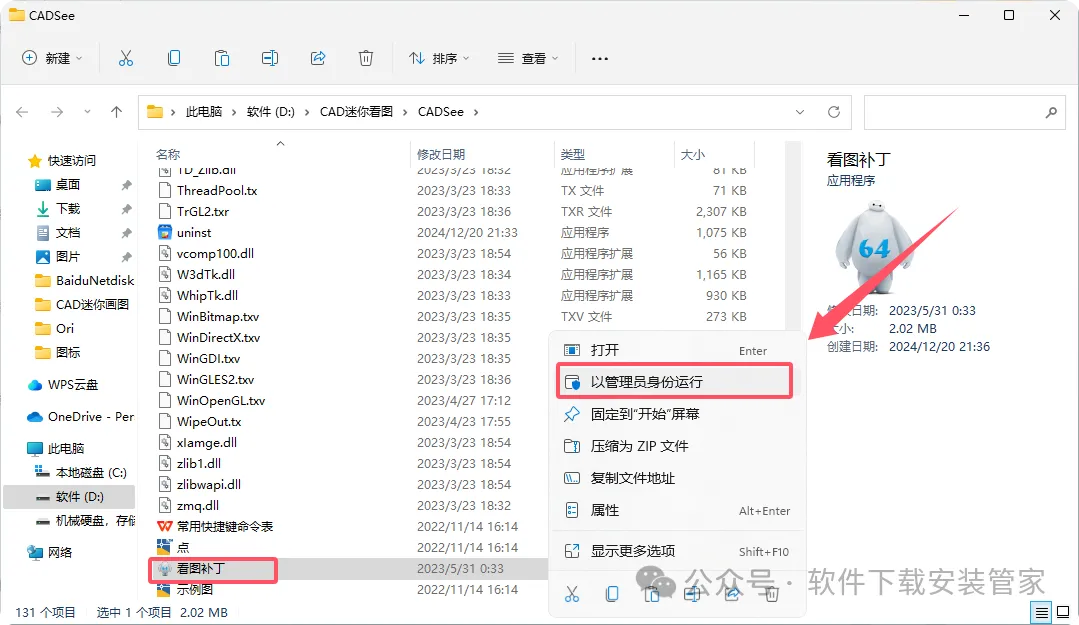The width and height of the screenshot is (1079, 625).
Task: Click Cut icon at context menu bottom
Action: tap(572, 594)
